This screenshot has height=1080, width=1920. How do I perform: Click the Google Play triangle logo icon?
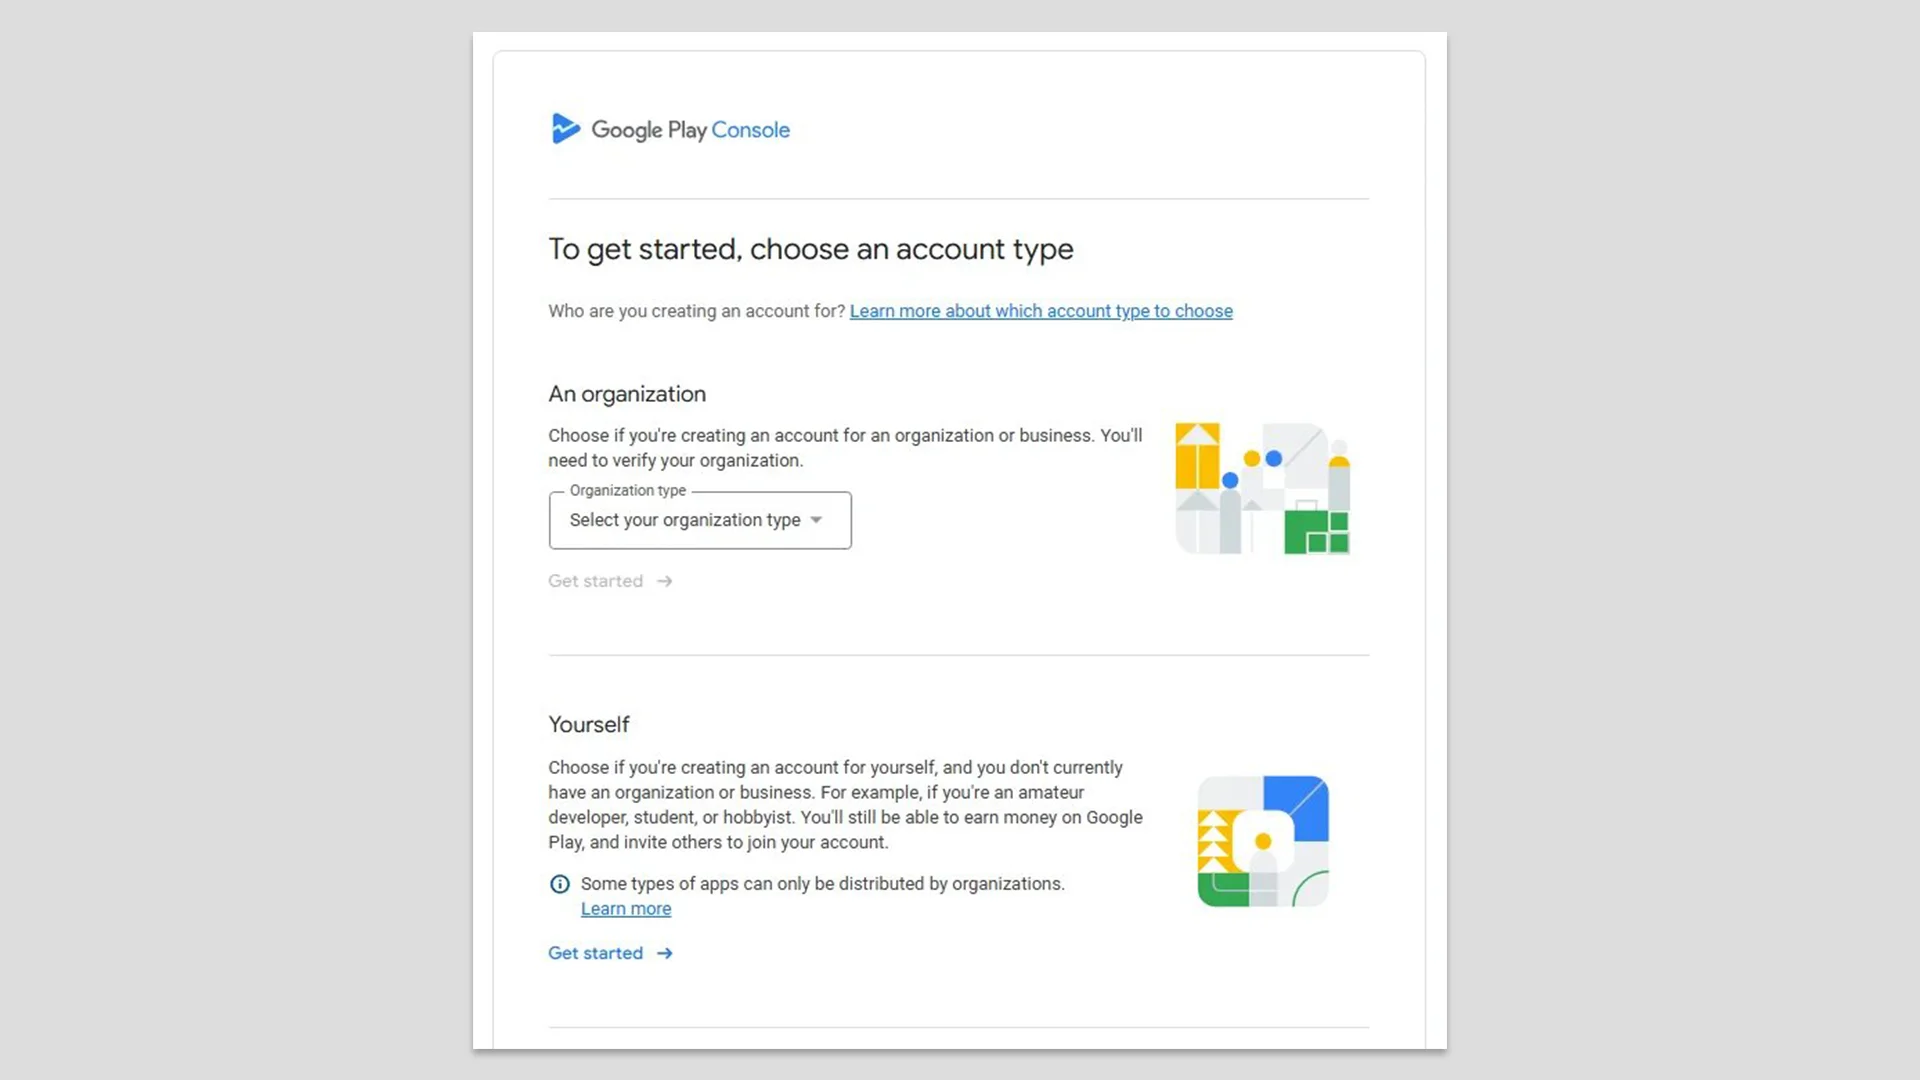pyautogui.click(x=566, y=128)
